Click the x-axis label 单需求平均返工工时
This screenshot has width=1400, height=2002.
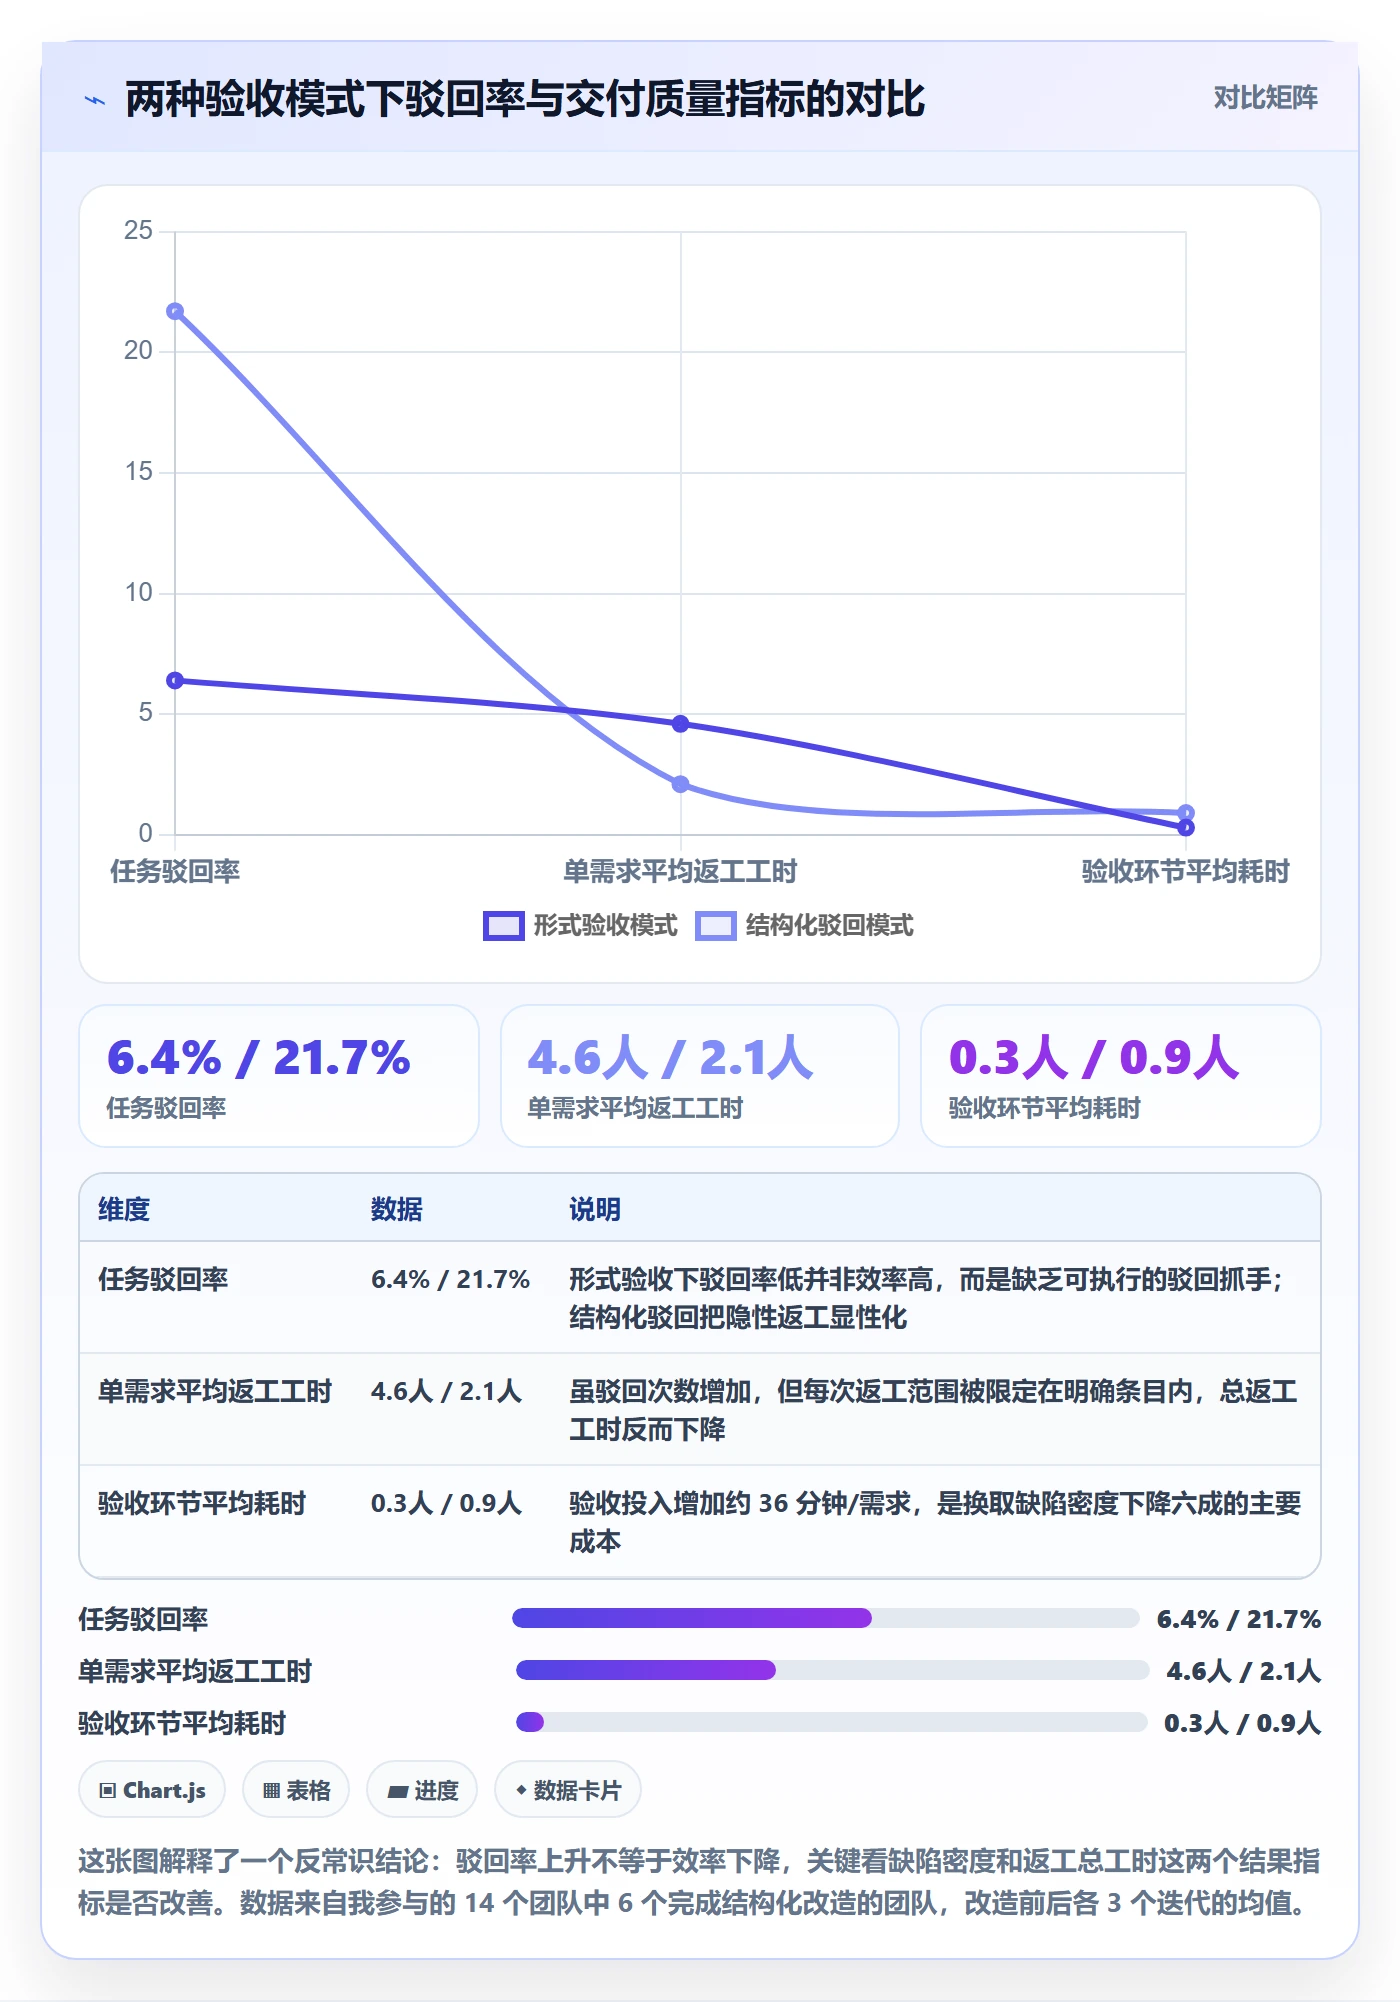click(x=680, y=872)
